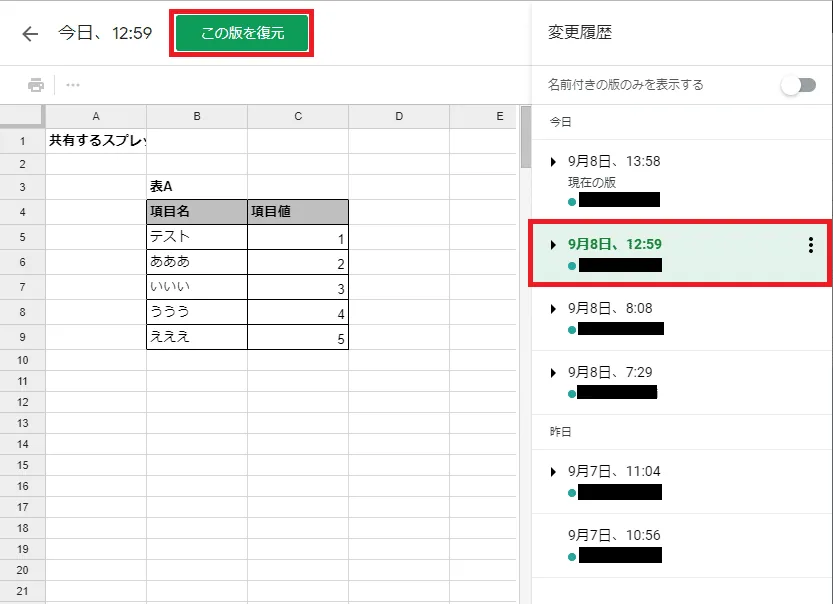
Task: Open more actions for 9月8日 12:59 version
Action: click(x=811, y=245)
